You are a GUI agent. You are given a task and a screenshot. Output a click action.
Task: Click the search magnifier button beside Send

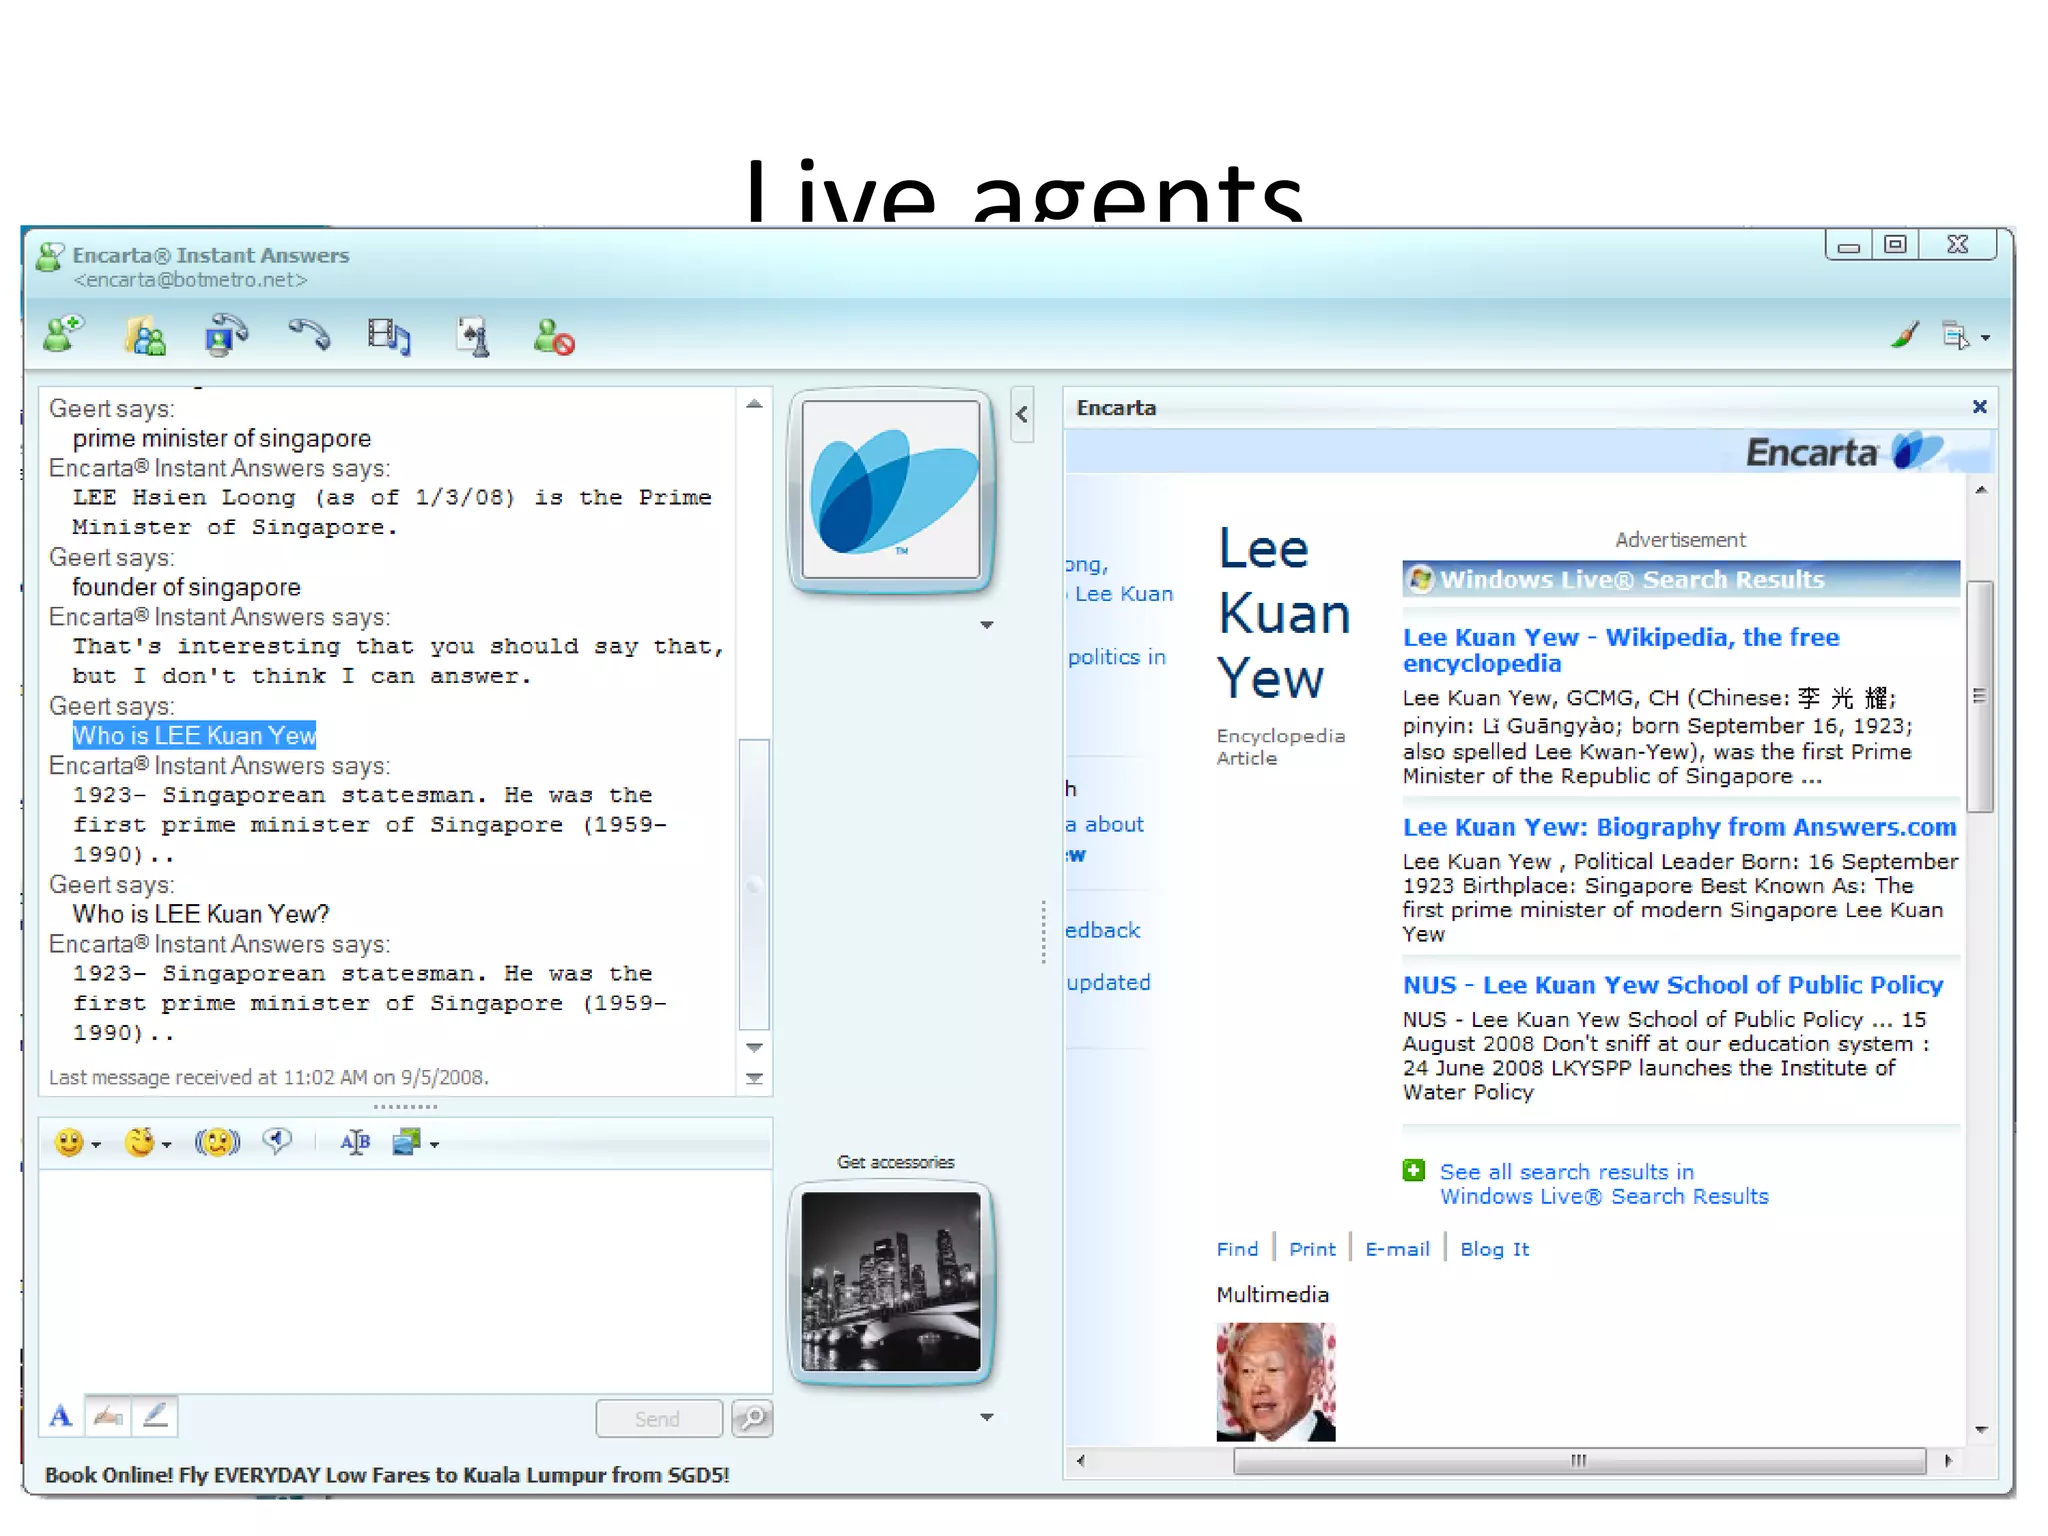(752, 1418)
